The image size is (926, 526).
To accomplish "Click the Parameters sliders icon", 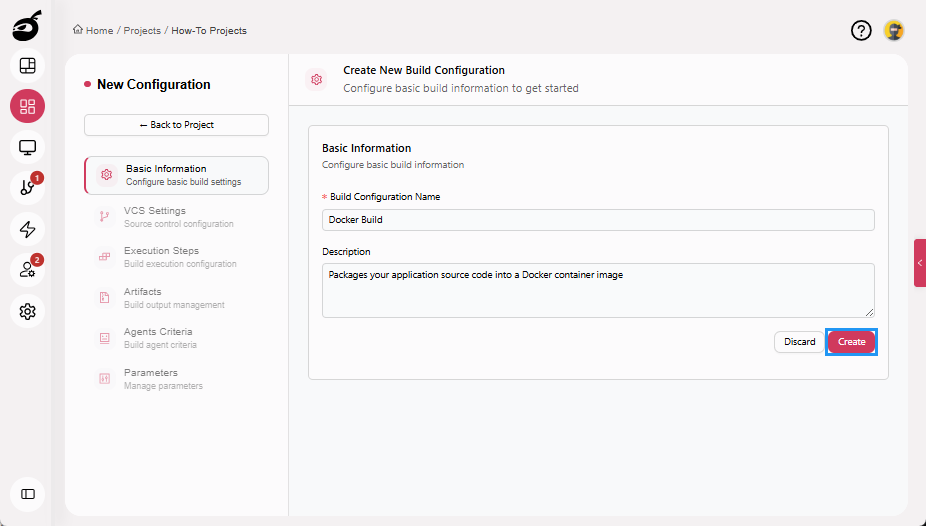I will click(105, 378).
